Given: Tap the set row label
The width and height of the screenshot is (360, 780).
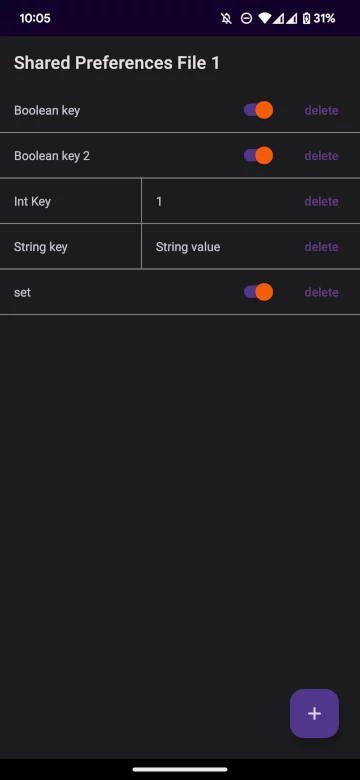Looking at the screenshot, I should [x=22, y=292].
